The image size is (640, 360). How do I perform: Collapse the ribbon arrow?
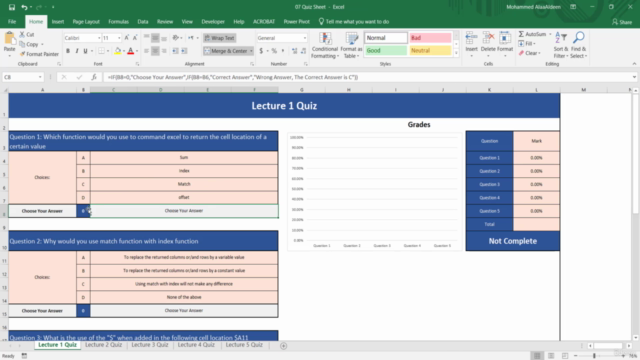click(634, 64)
